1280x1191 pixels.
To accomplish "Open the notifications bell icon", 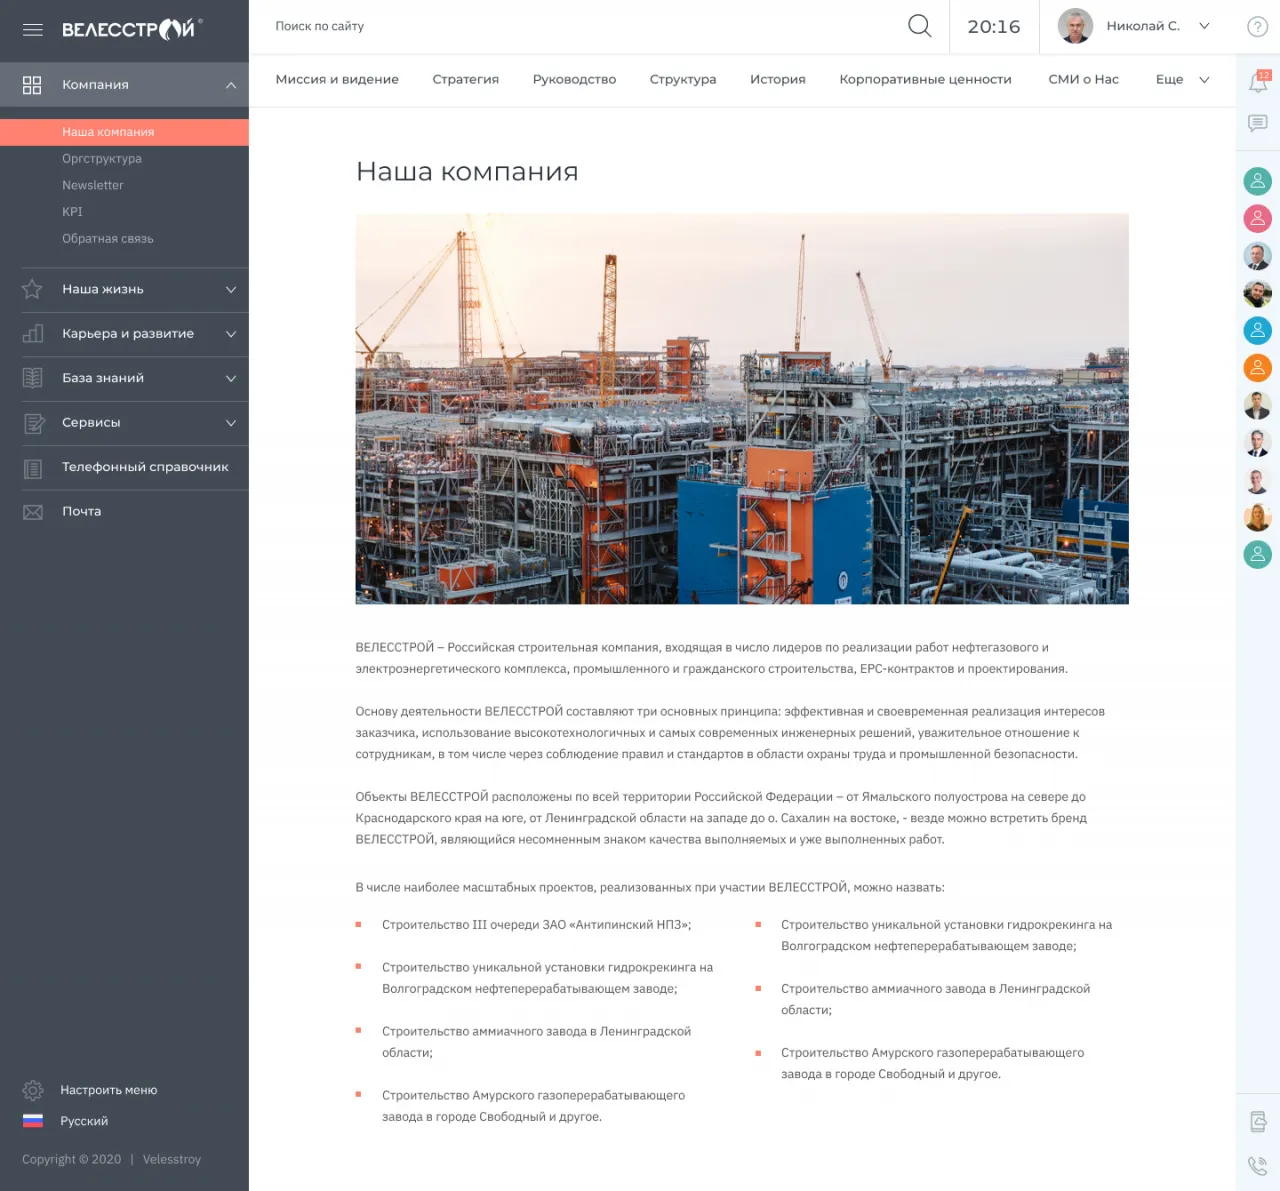I will [1258, 83].
